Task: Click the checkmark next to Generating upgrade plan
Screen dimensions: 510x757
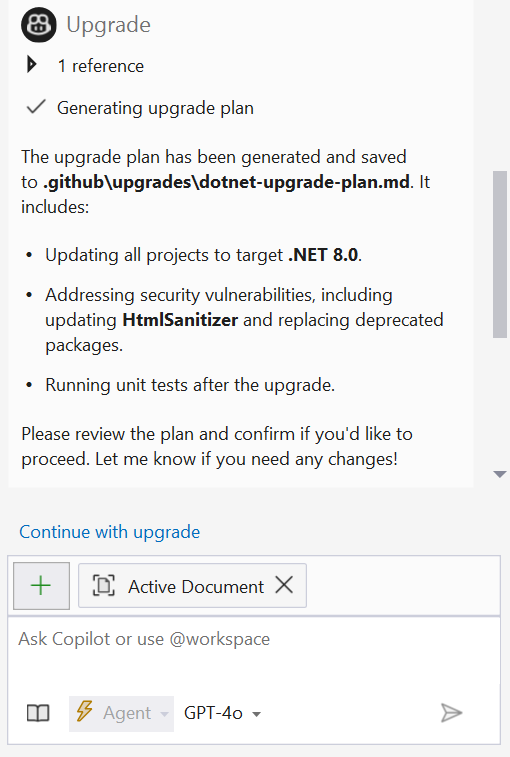Action: coord(36,107)
